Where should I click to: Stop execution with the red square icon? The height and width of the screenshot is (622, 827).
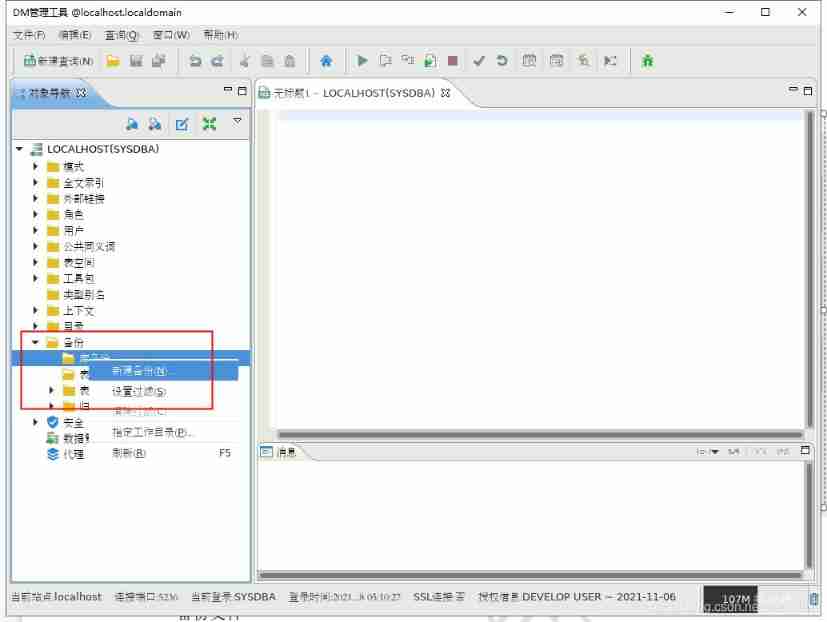452,61
